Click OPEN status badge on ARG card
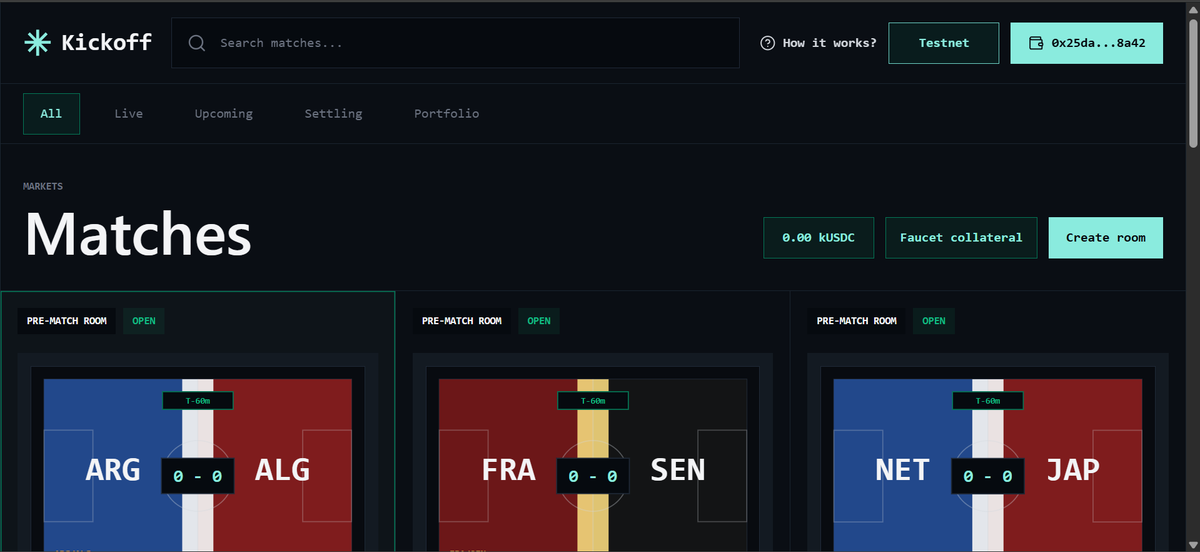 145,321
